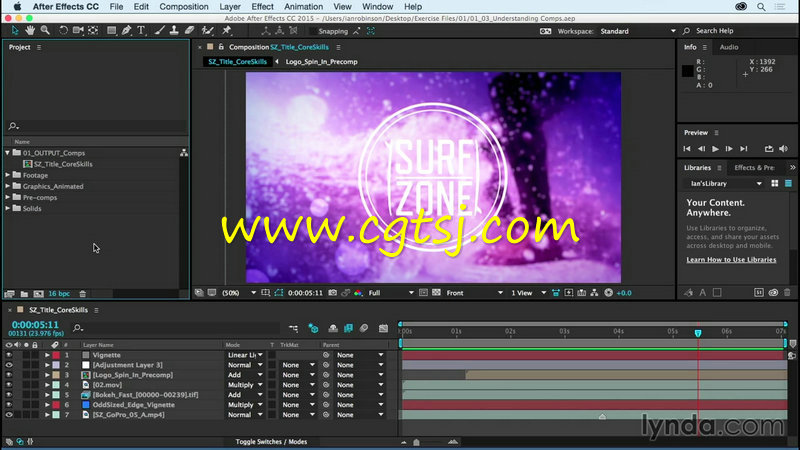Expand the Footage folder
800x450 pixels.
pos(8,175)
